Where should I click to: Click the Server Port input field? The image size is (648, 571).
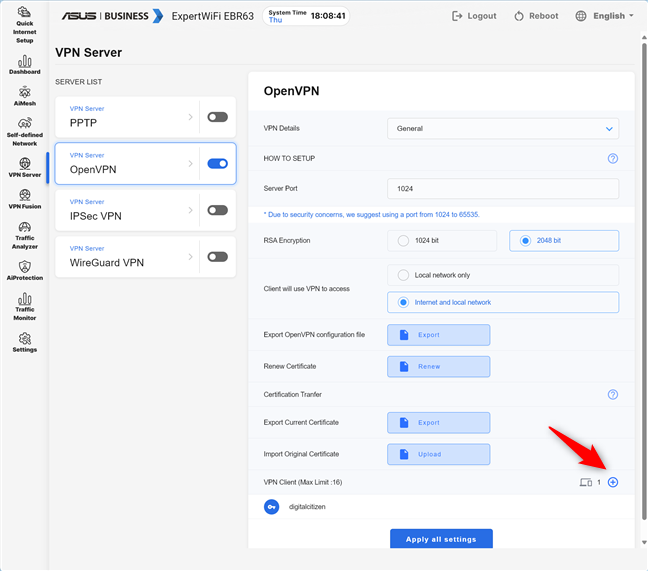[x=502, y=188]
